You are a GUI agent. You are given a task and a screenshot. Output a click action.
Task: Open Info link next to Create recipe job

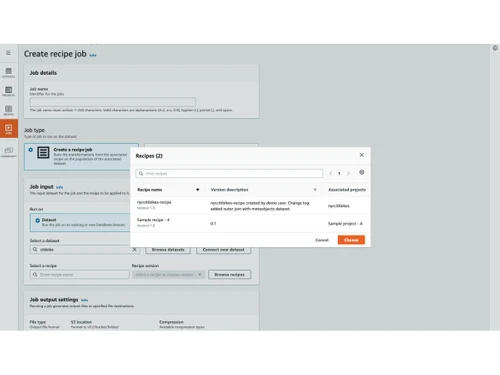(93, 55)
